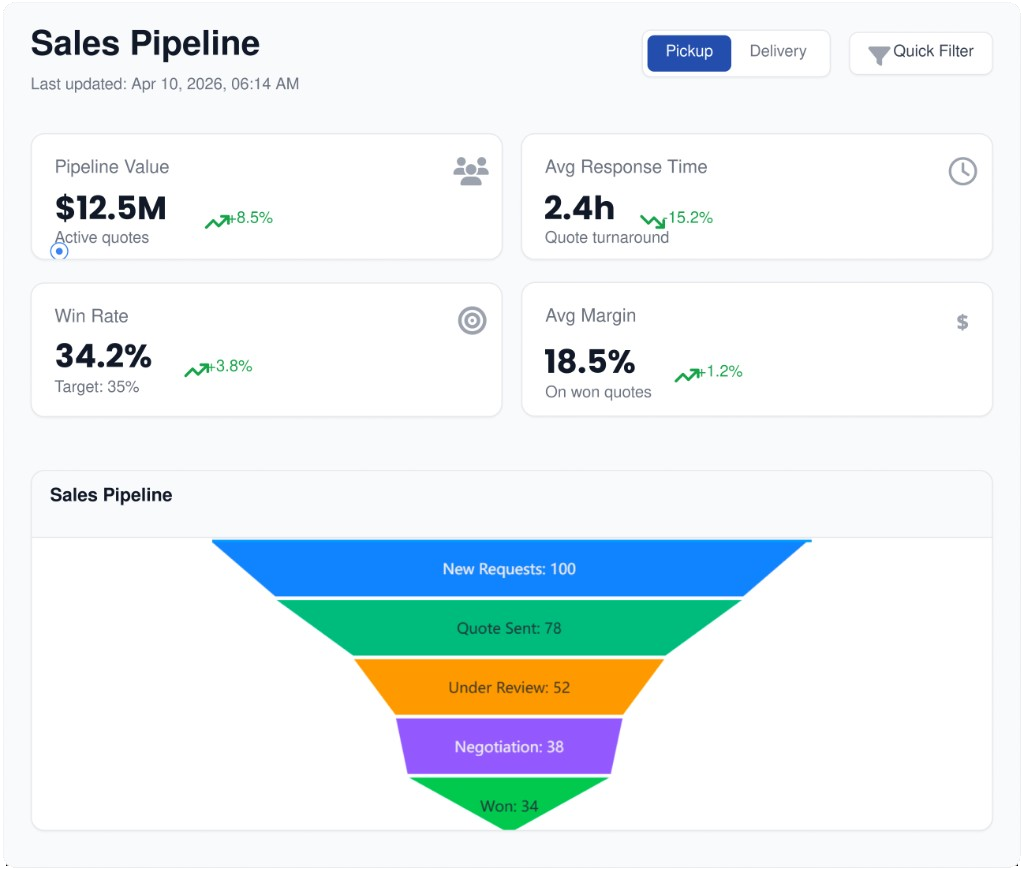The height and width of the screenshot is (872, 1024).
Task: Click the Active quotes subtitle
Action: tap(102, 238)
